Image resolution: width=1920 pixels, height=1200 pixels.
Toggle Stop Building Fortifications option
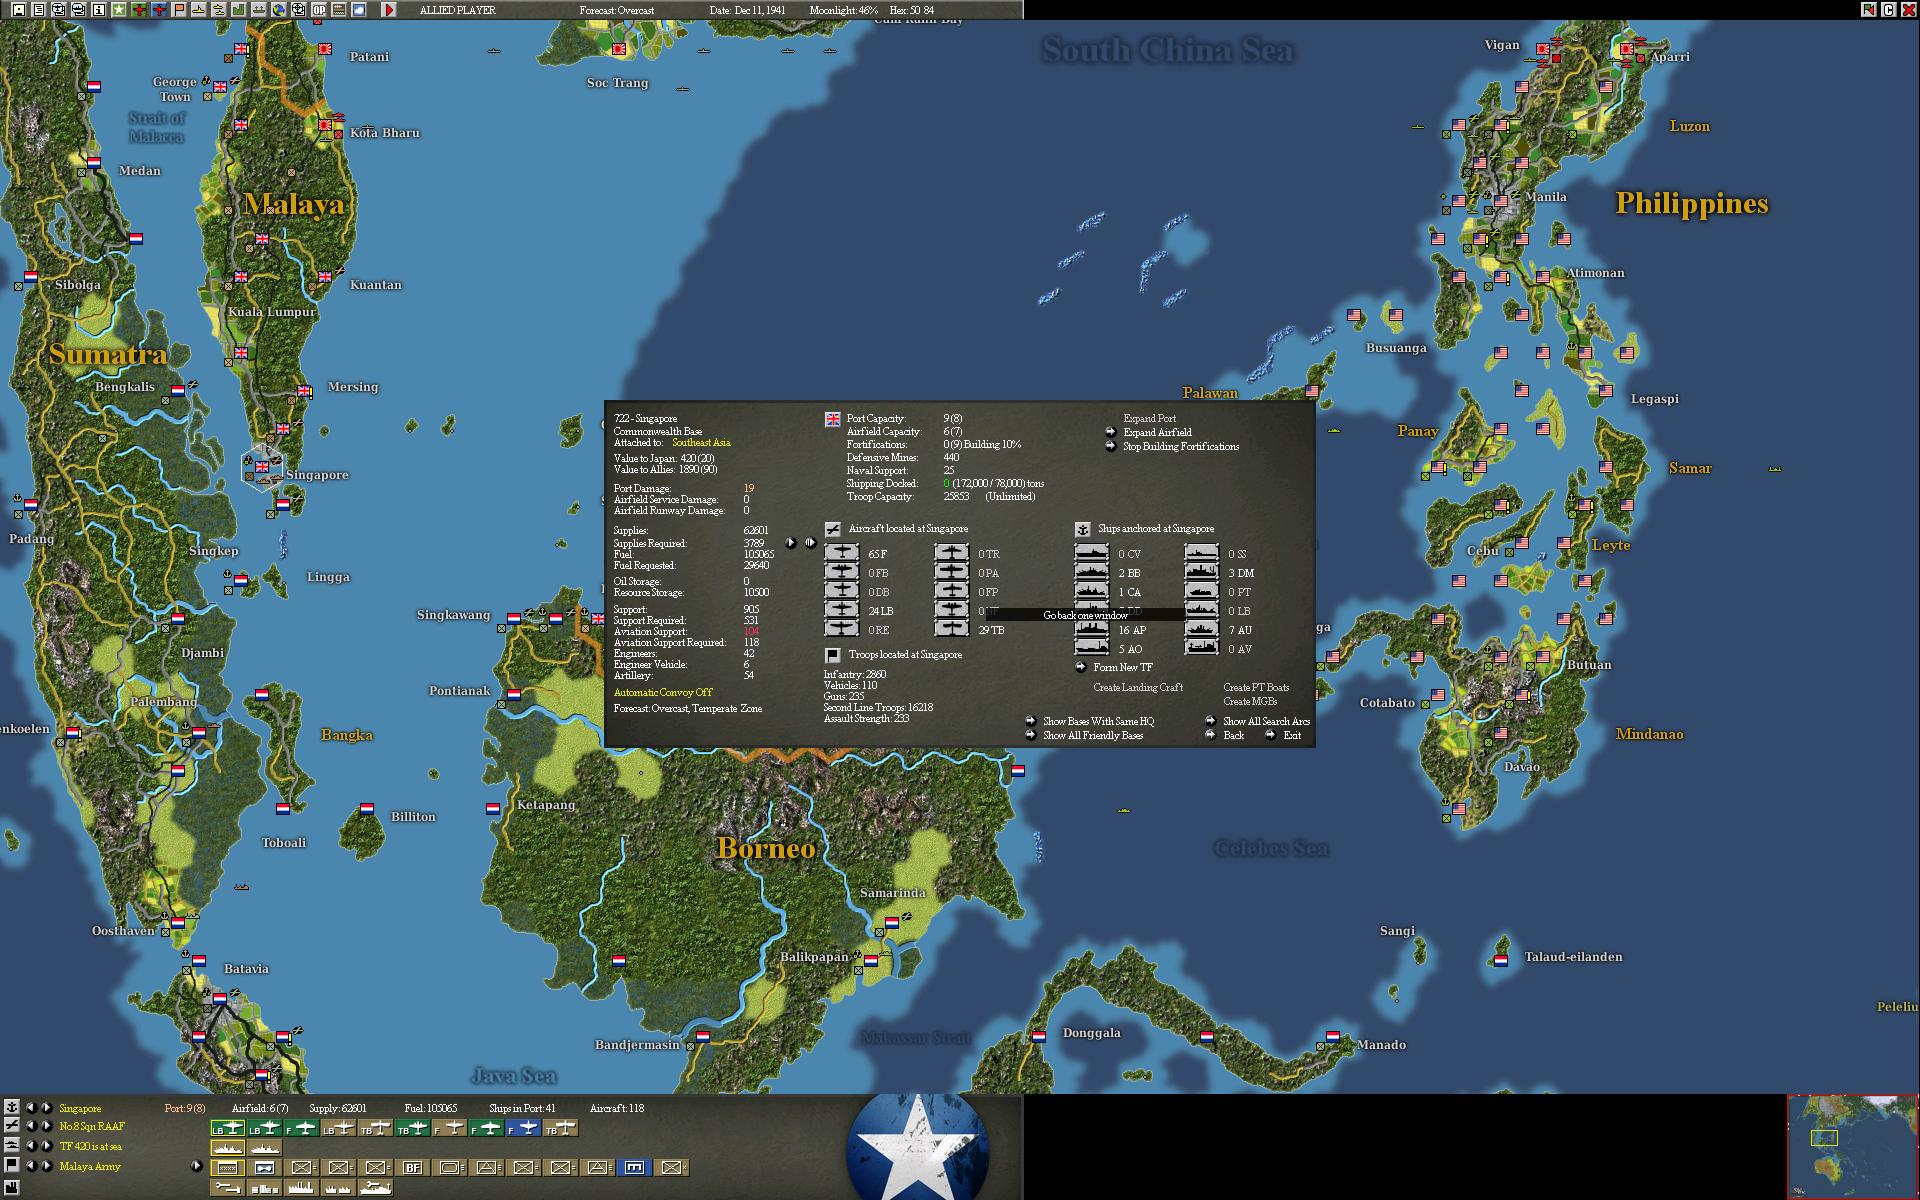point(1180,446)
